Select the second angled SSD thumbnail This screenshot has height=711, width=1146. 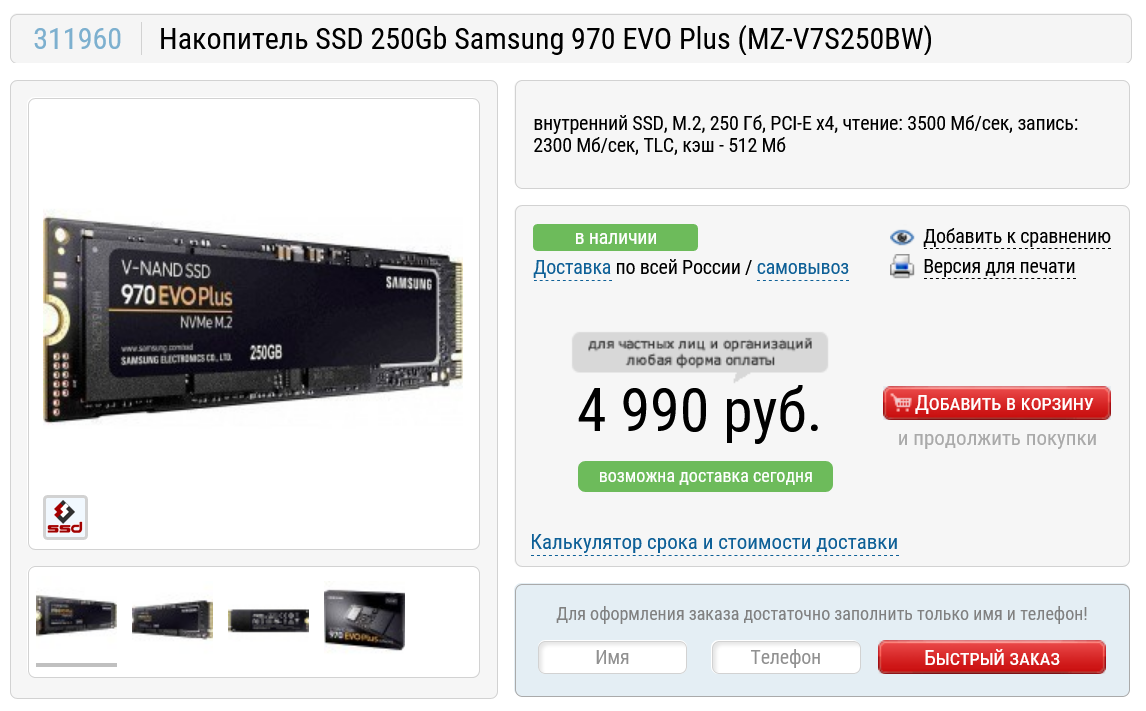click(x=172, y=619)
